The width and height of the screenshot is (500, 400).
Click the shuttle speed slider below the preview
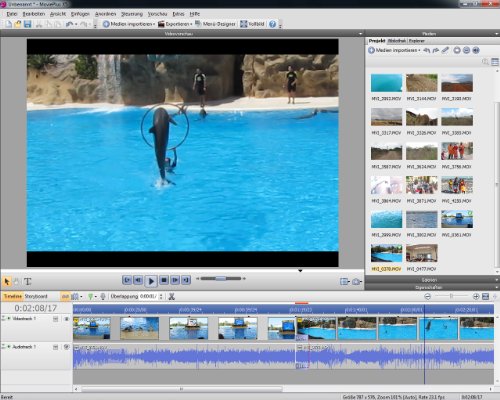(x=221, y=278)
